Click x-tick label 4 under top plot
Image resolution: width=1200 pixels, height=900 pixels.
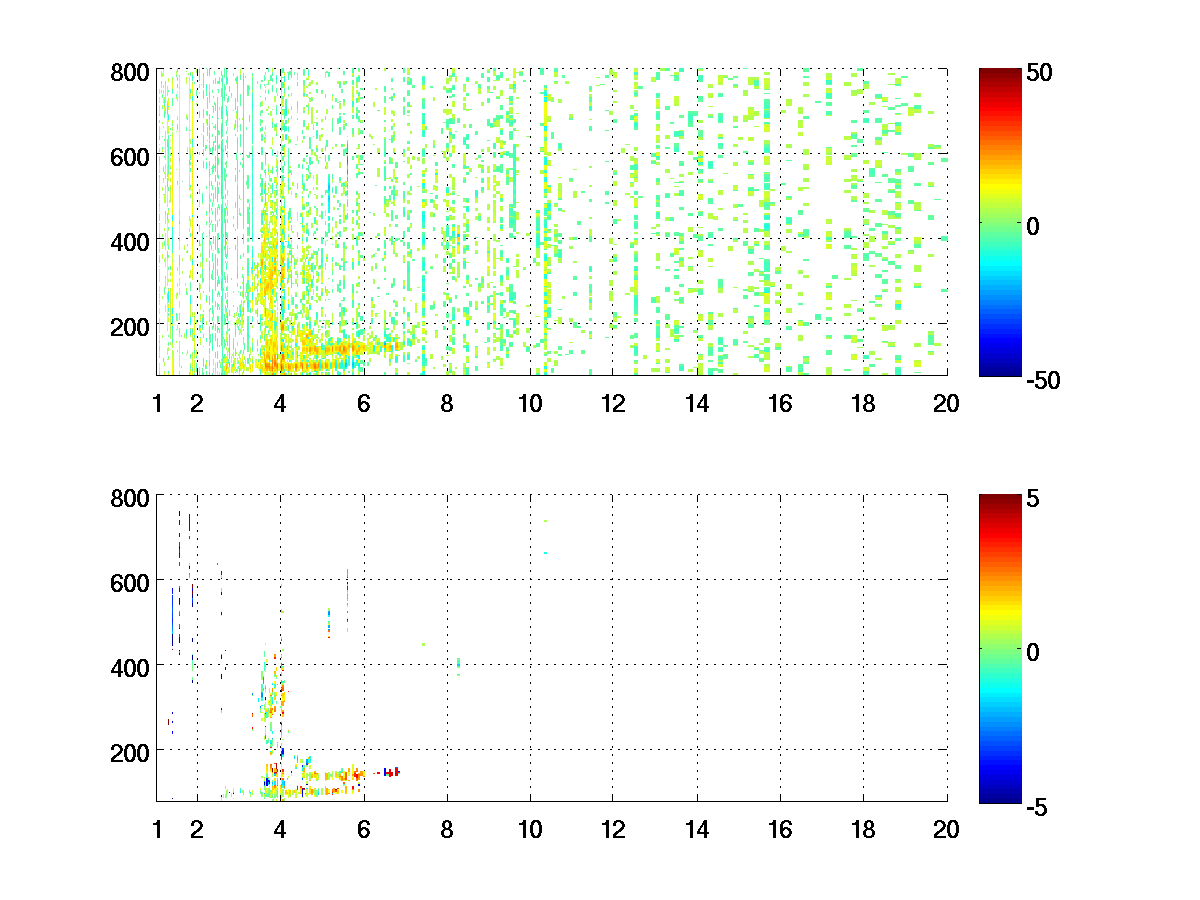280,404
